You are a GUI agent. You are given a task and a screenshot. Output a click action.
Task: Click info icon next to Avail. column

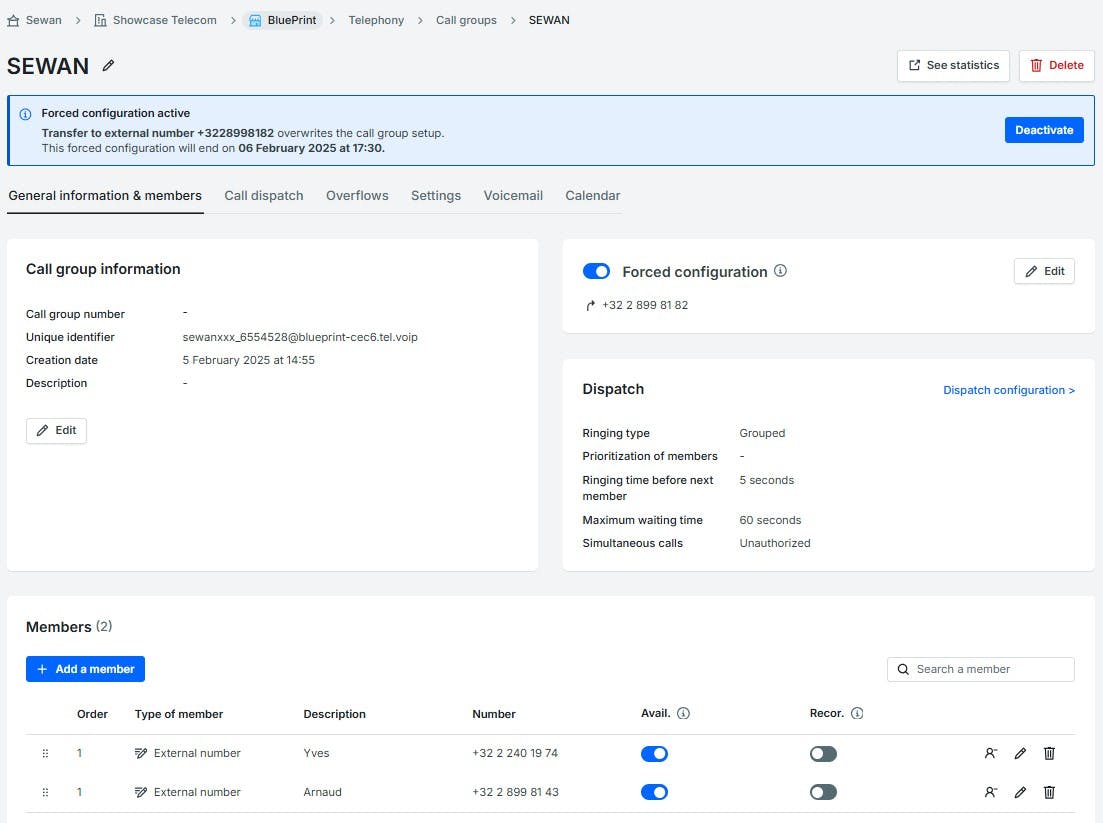point(684,714)
